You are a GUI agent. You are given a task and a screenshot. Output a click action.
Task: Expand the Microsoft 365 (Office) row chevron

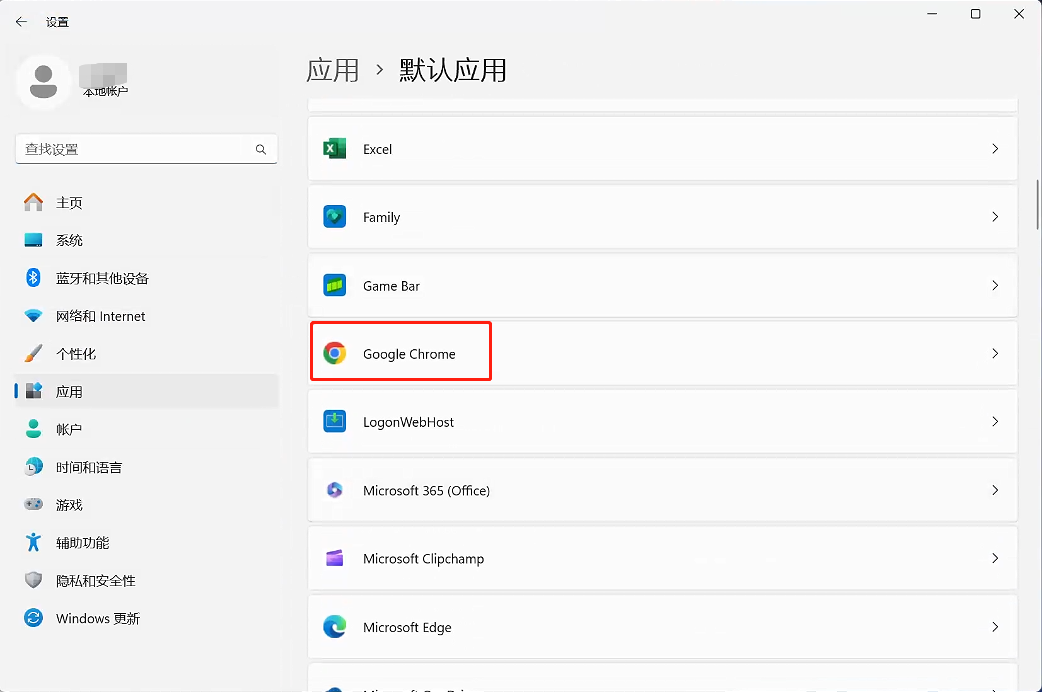point(995,490)
